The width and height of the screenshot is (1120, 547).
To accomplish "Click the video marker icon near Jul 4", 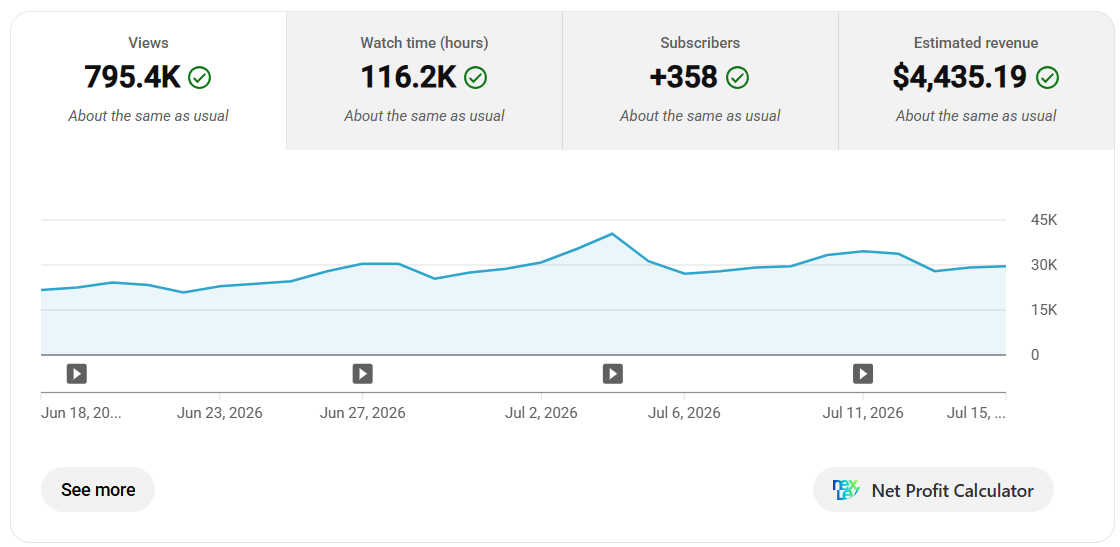I will 612,373.
